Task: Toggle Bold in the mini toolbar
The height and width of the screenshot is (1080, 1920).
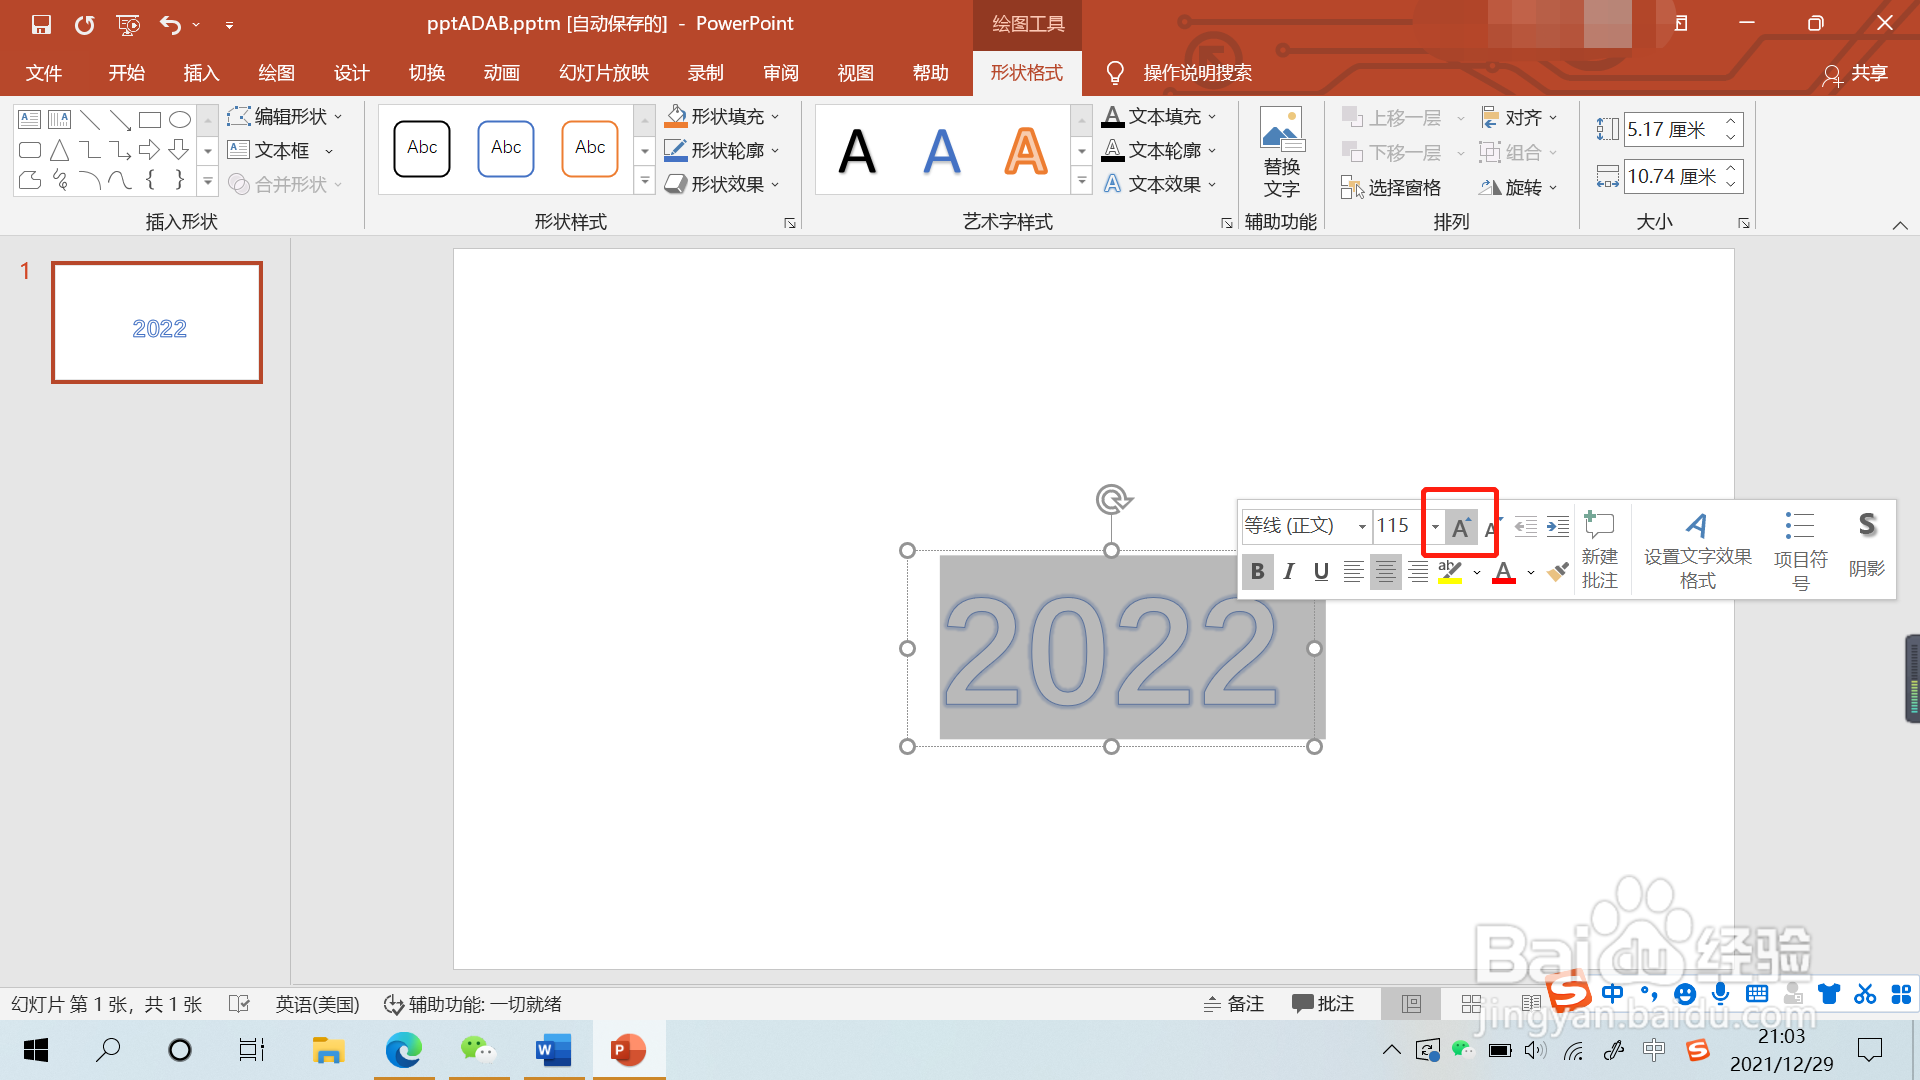Action: coord(1257,572)
